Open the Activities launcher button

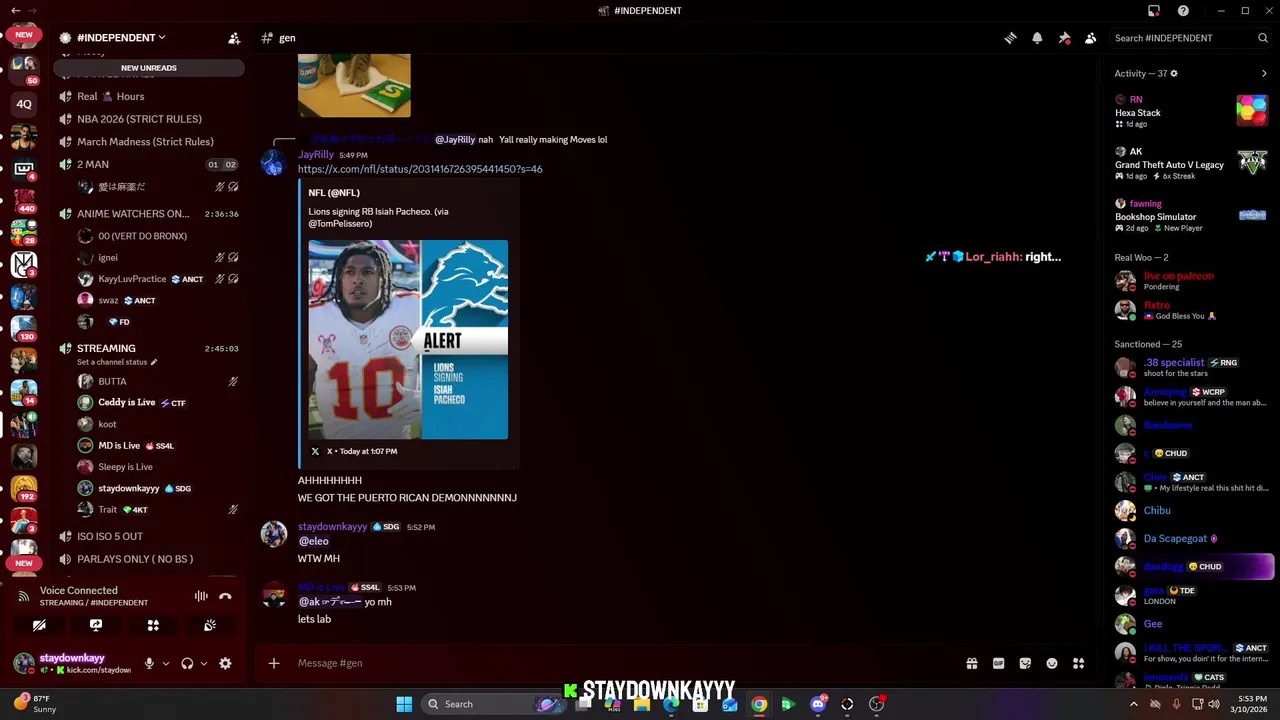[x=153, y=625]
